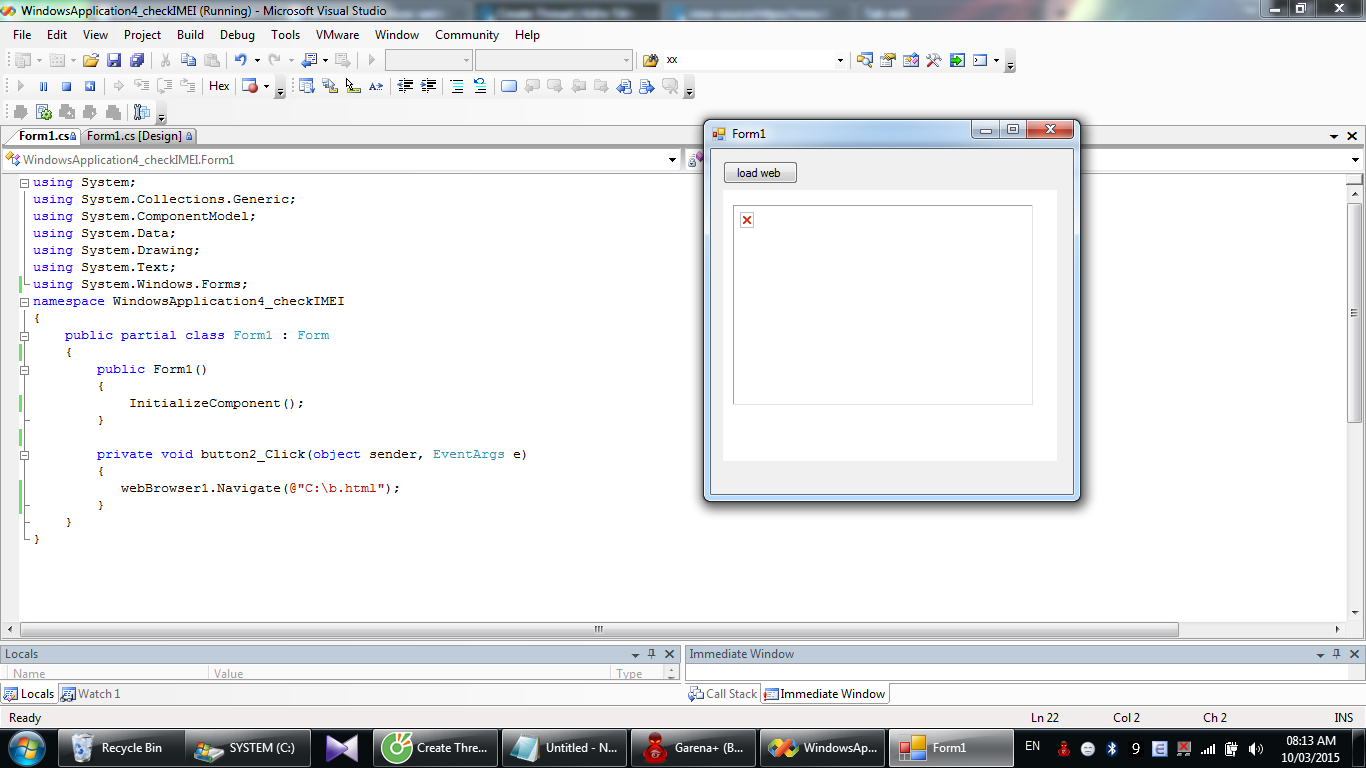
Task: Click the Breakpoints window icon
Action: [x=250, y=86]
